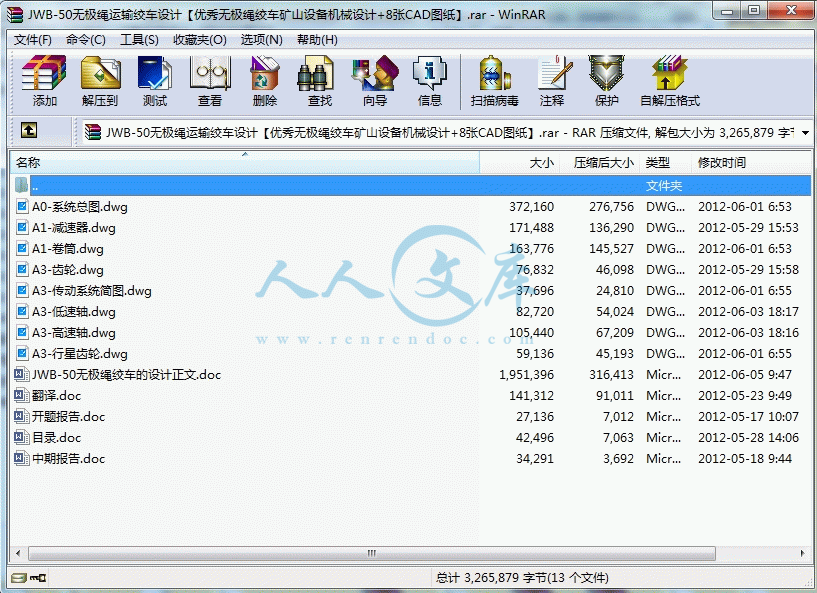Sort by the 类型 column header
This screenshot has width=817, height=593.
tap(666, 163)
